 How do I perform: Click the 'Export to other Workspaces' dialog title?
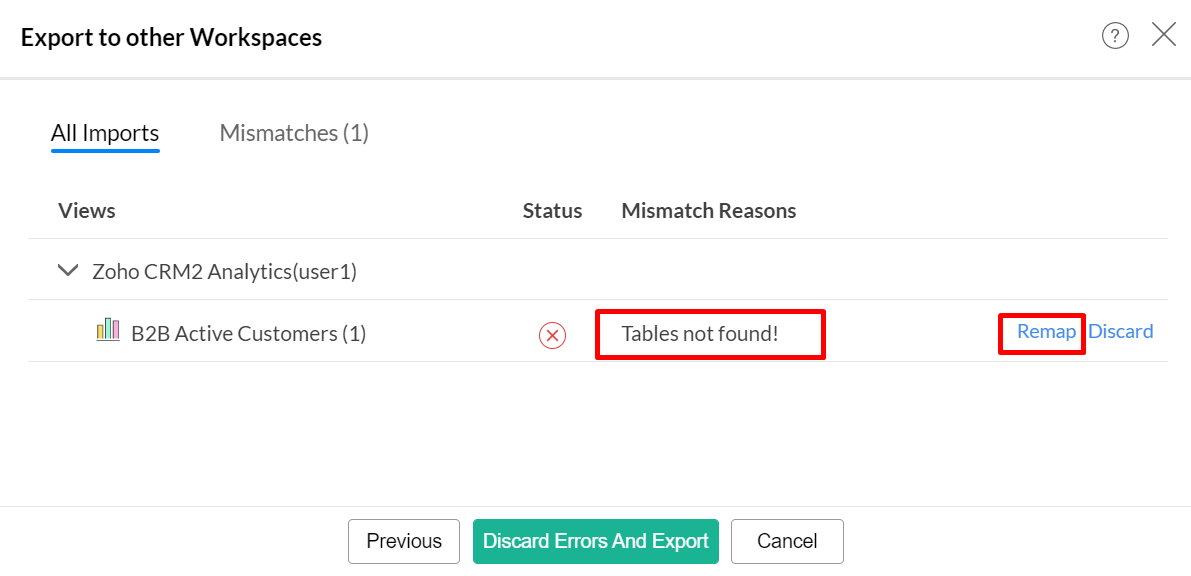[171, 38]
